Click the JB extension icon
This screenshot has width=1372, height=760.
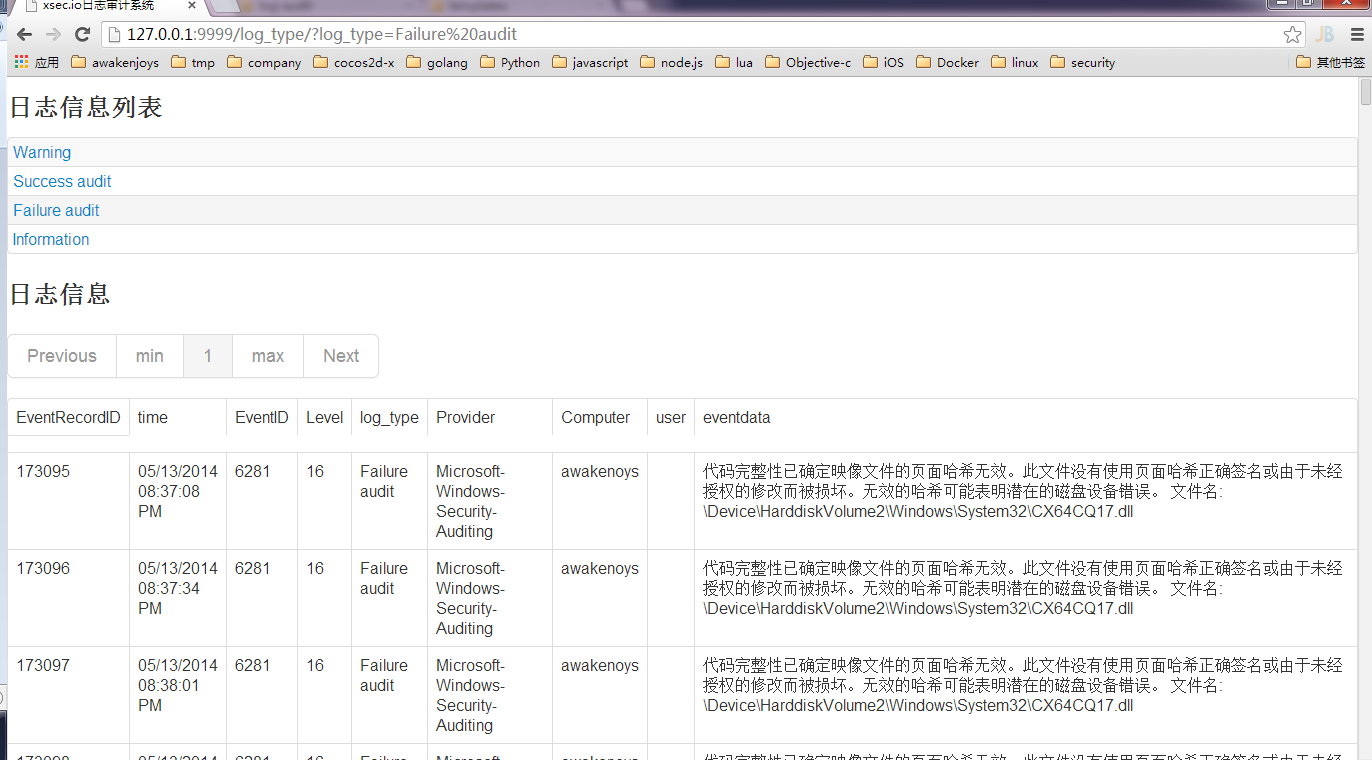click(x=1325, y=35)
